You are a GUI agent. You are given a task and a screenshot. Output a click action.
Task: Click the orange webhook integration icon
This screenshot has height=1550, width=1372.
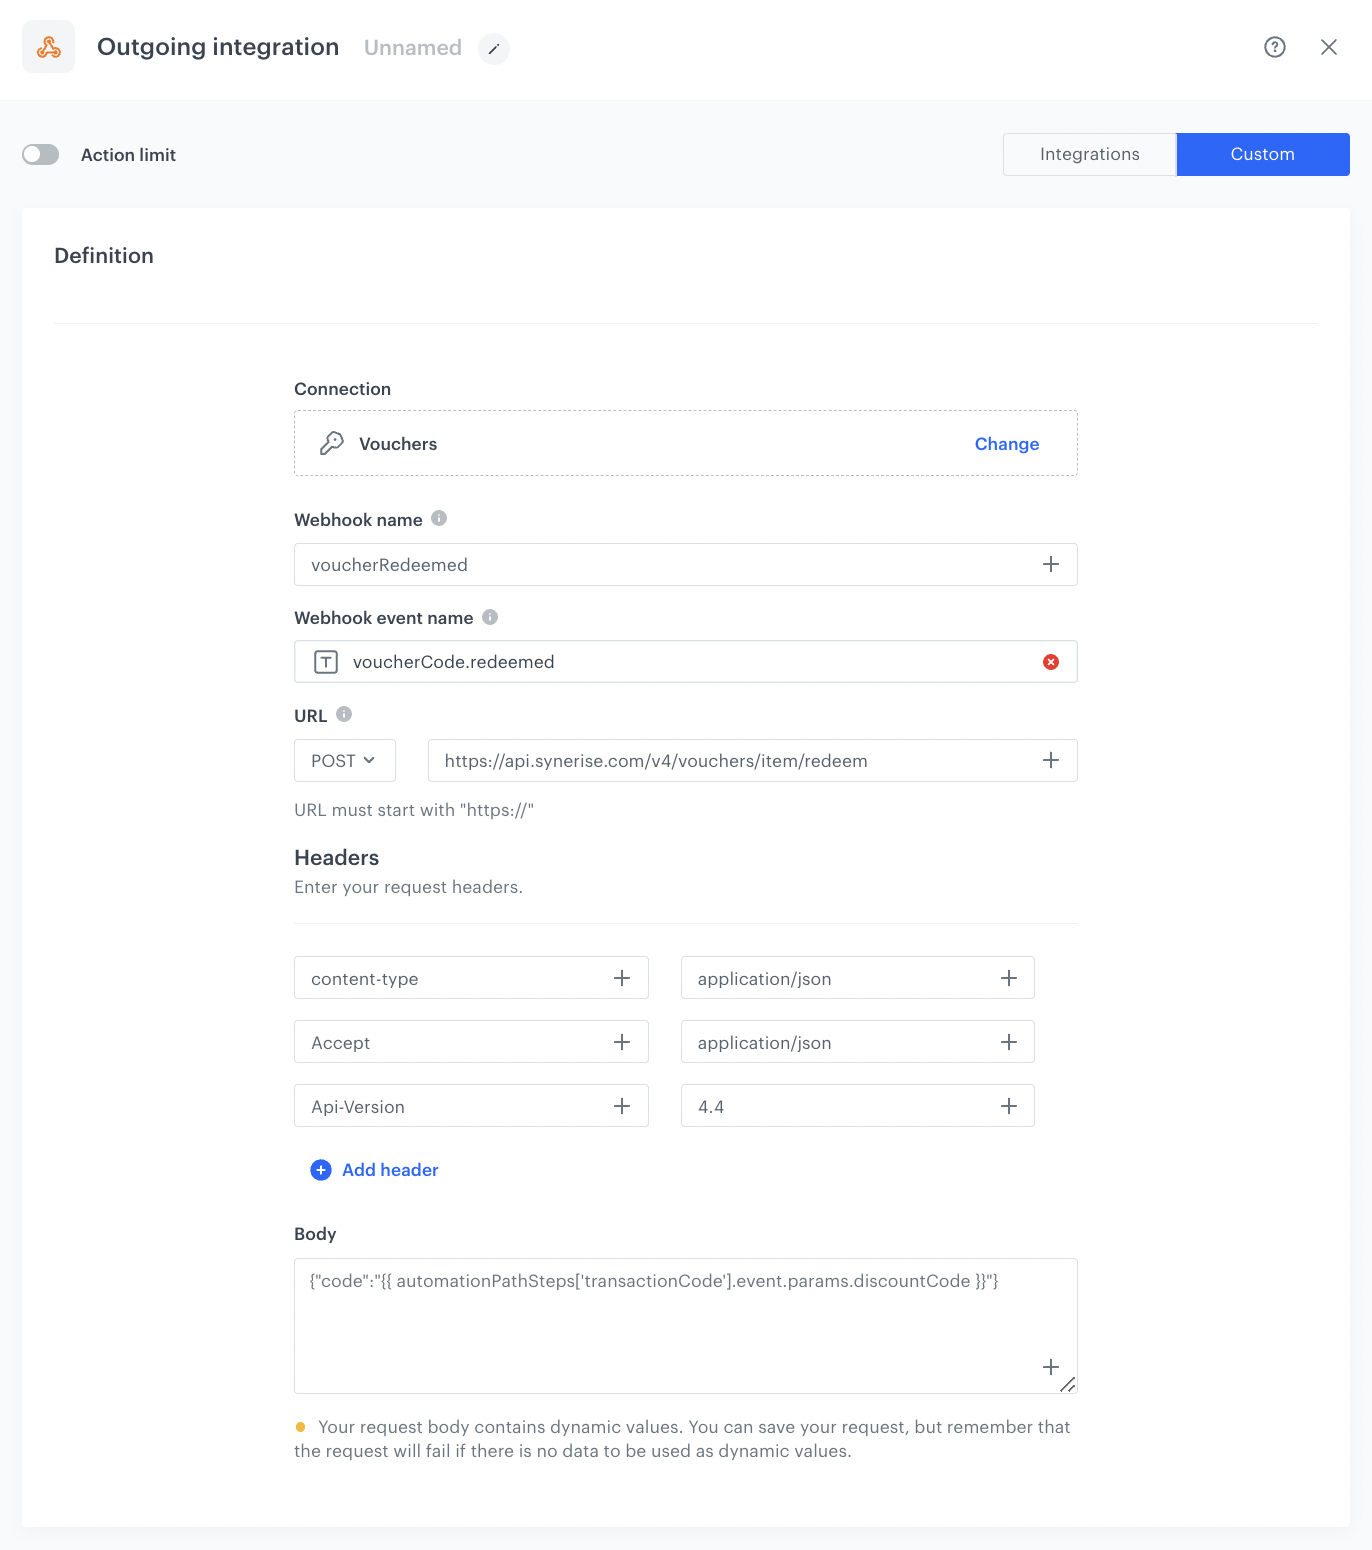(47, 46)
